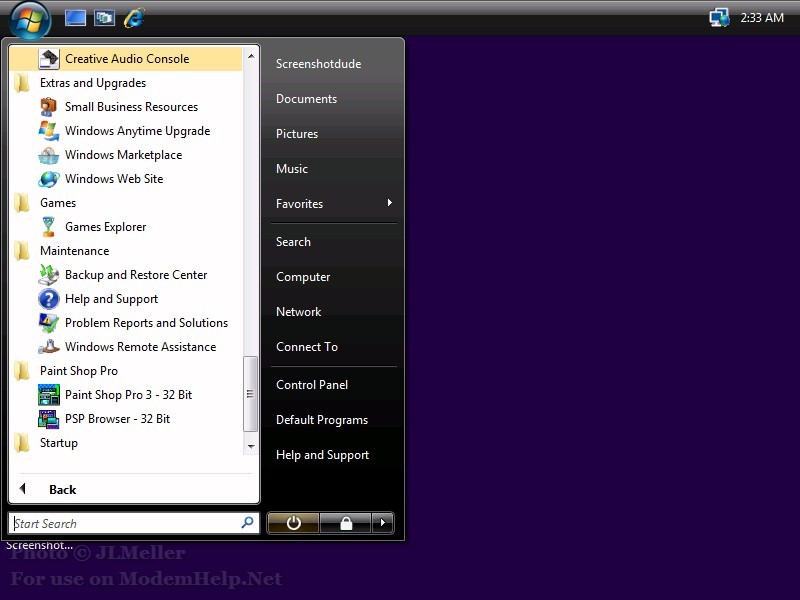Click the programs list scrollbar thumb
The height and width of the screenshot is (600, 800).
(250, 394)
